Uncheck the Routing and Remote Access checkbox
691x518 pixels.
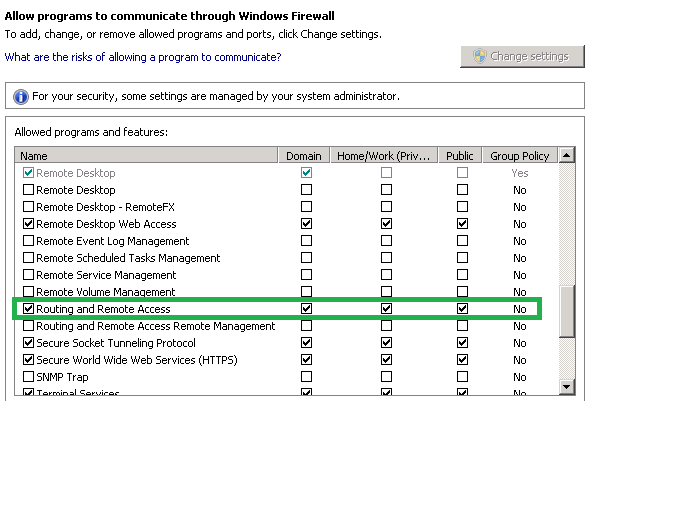pyautogui.click(x=28, y=309)
